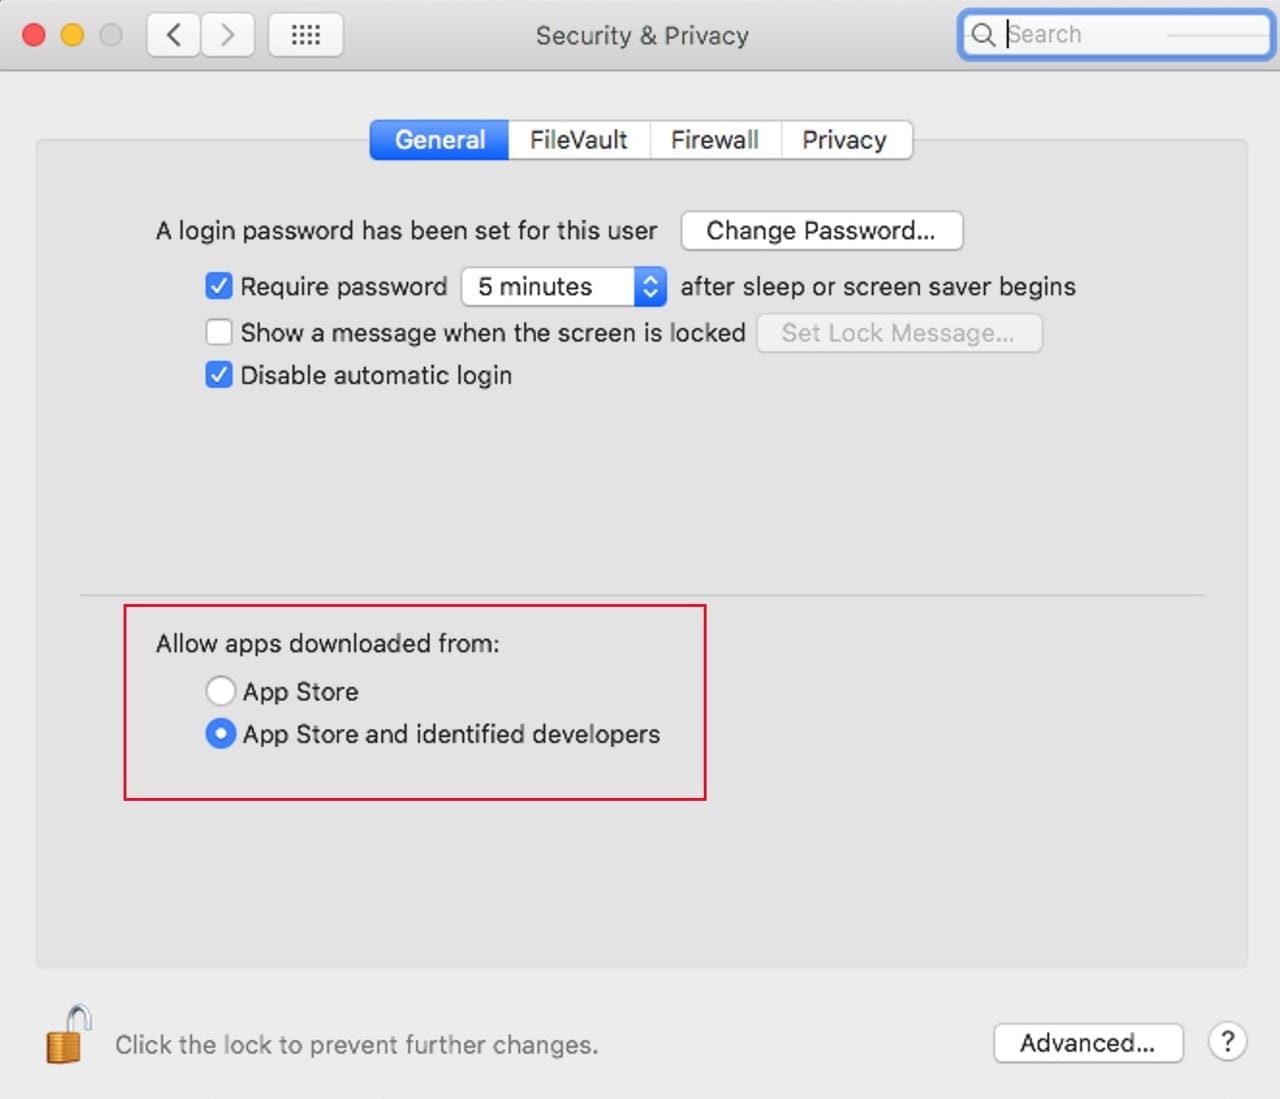
Task: Choose App Store and identified developers
Action: click(220, 734)
